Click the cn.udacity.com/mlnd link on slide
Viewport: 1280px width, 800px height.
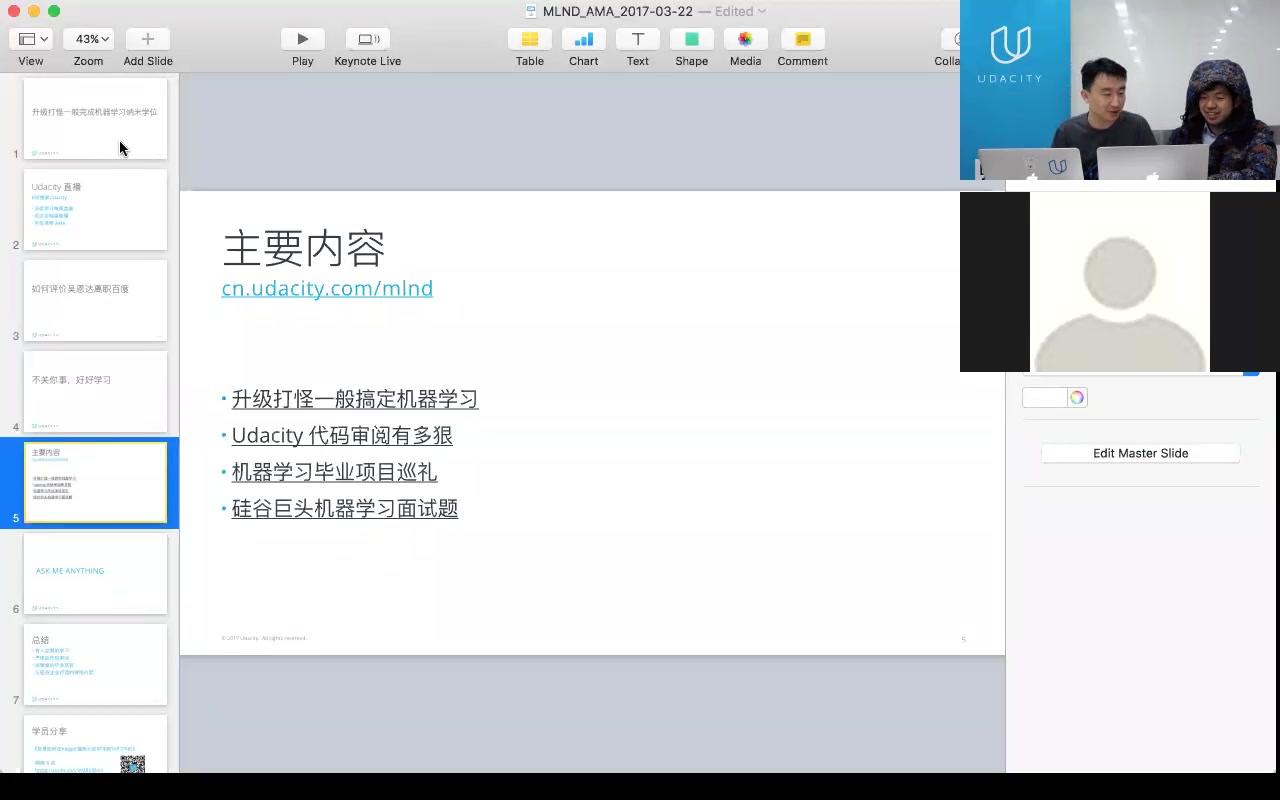pyautogui.click(x=327, y=288)
